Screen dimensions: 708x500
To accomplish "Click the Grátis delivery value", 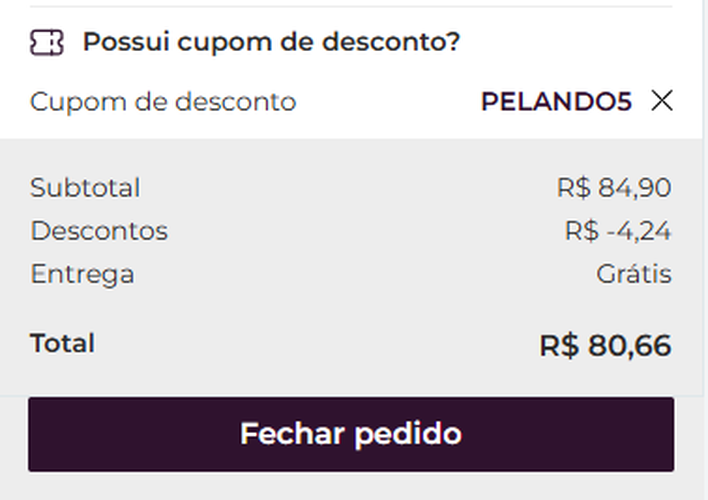I will click(x=634, y=274).
